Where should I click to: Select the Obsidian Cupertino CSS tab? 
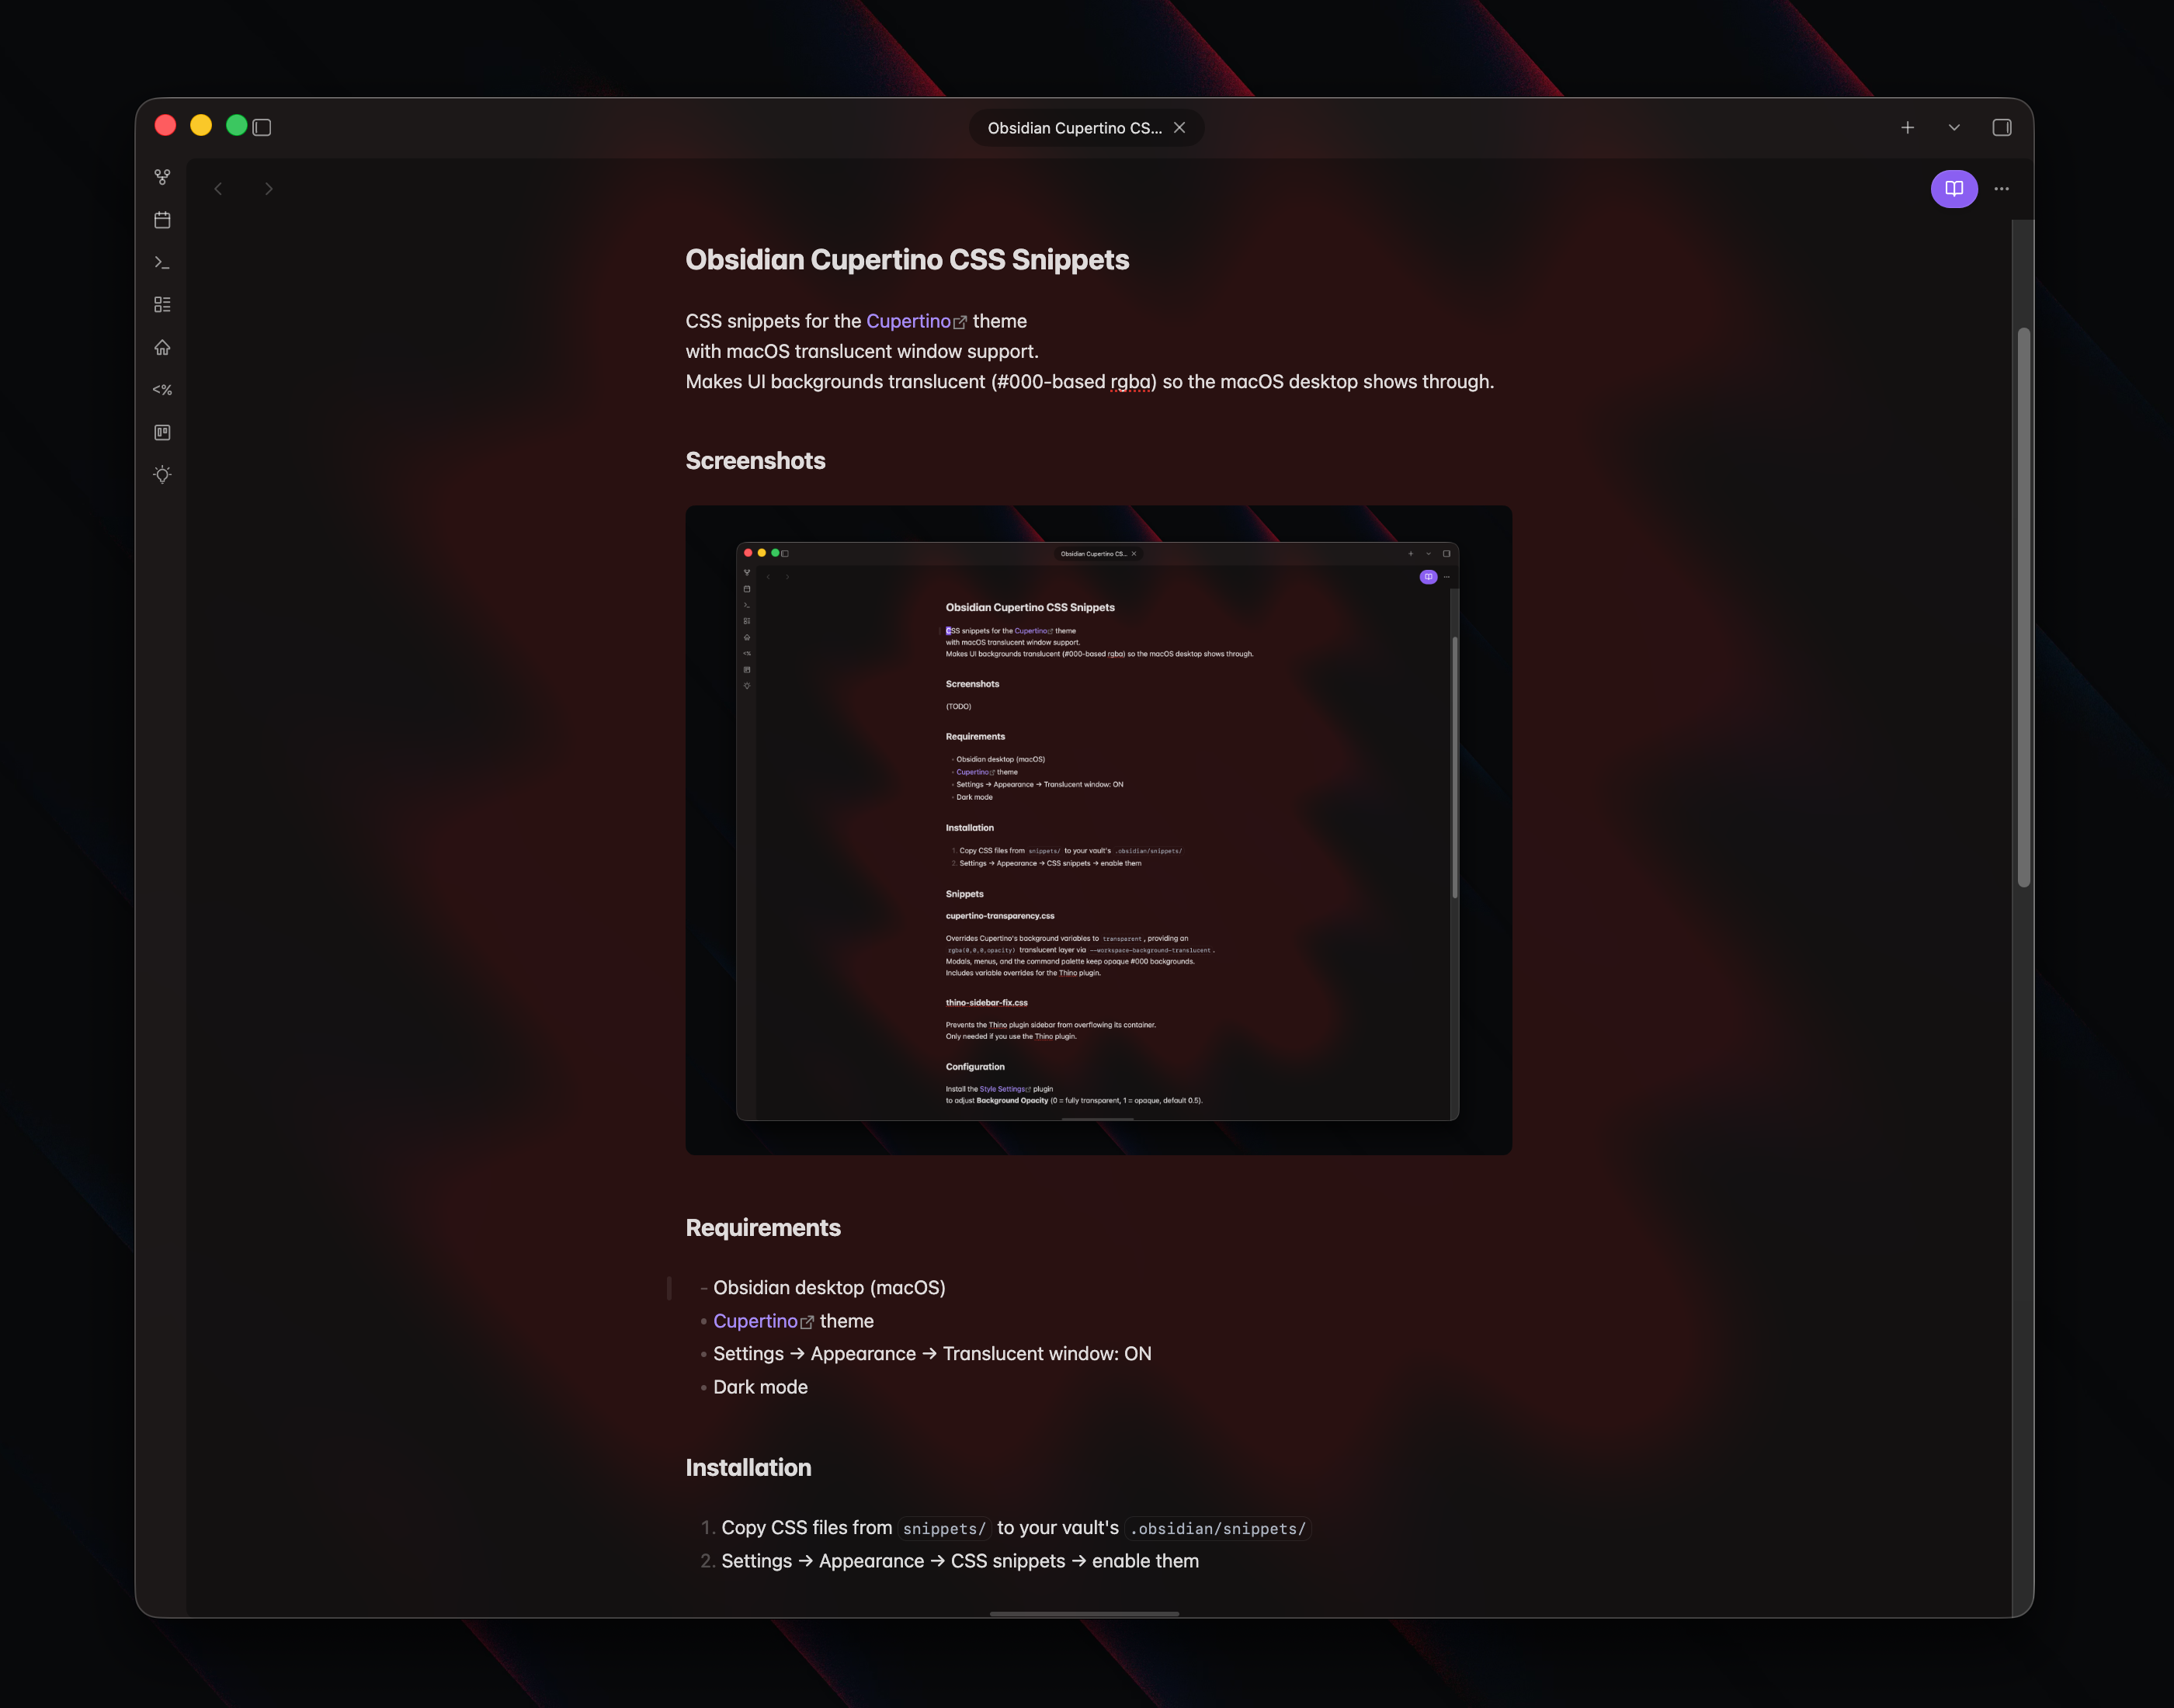pyautogui.click(x=1074, y=128)
